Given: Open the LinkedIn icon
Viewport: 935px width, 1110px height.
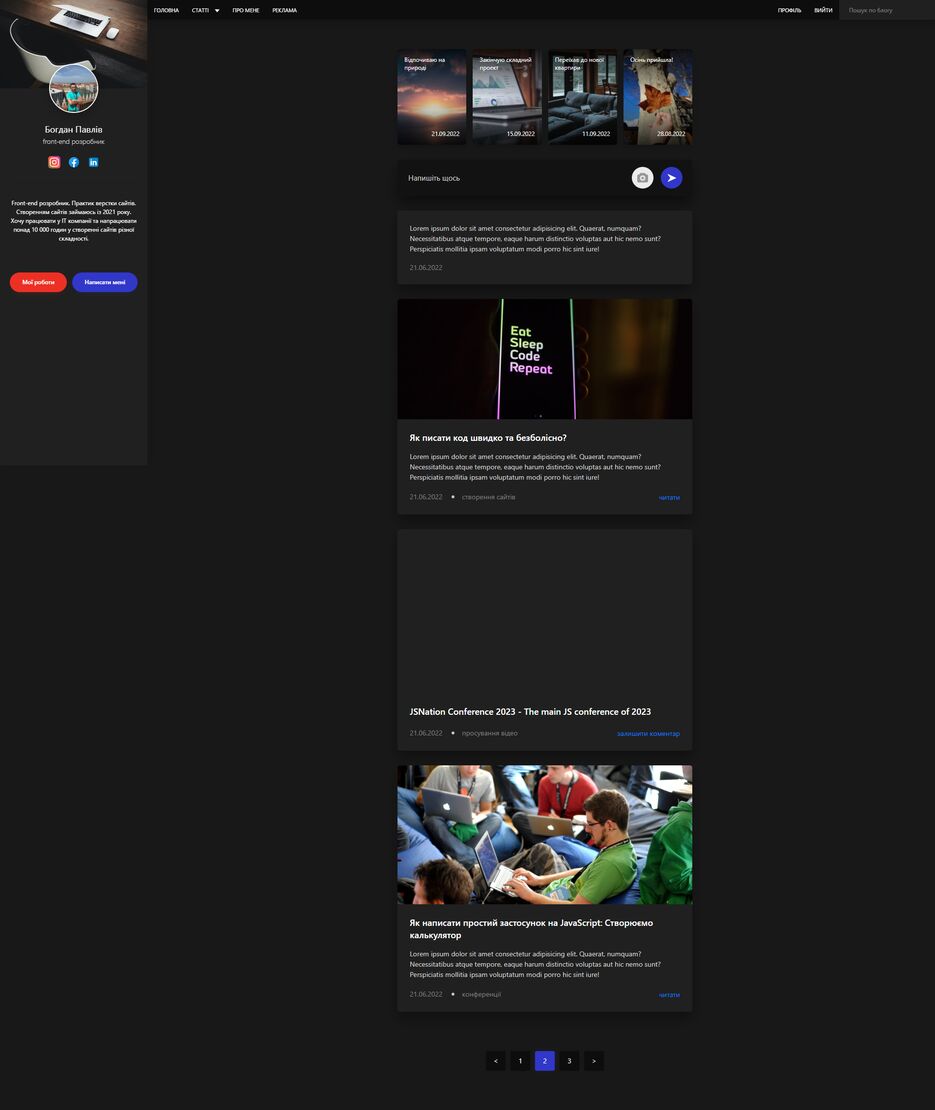Looking at the screenshot, I should [93, 161].
